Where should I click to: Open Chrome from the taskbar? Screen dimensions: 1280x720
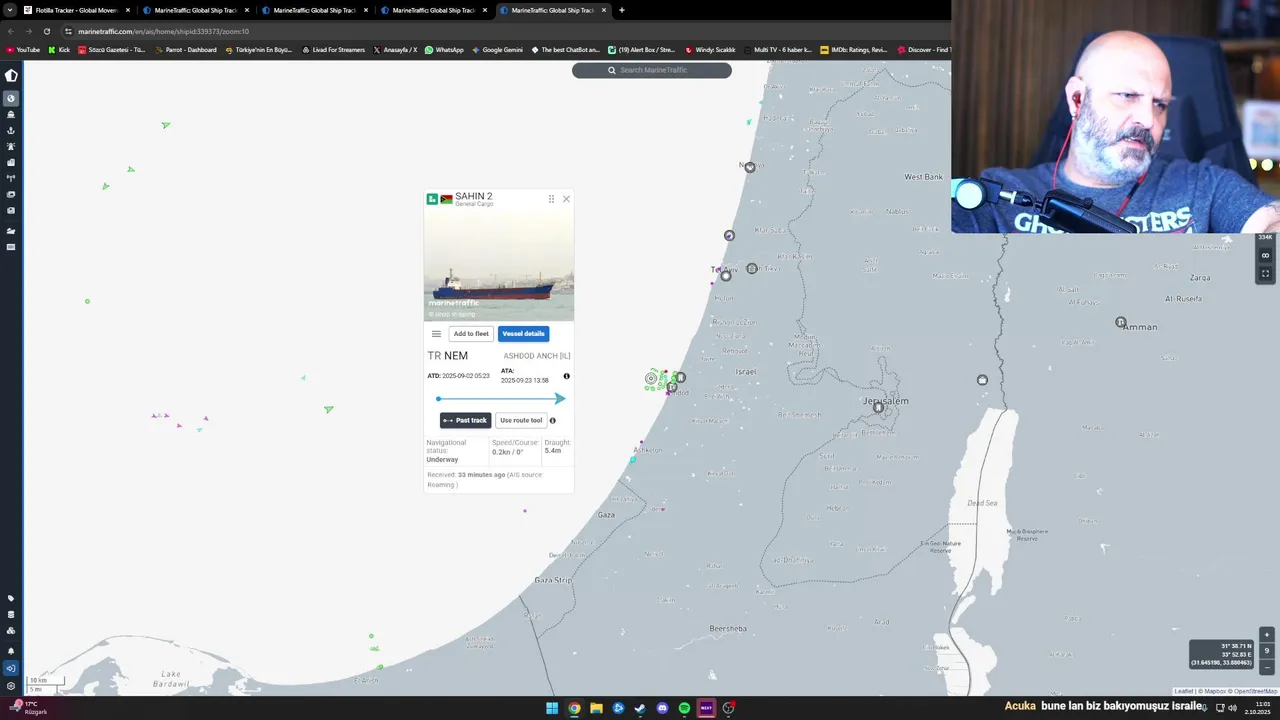click(x=574, y=708)
